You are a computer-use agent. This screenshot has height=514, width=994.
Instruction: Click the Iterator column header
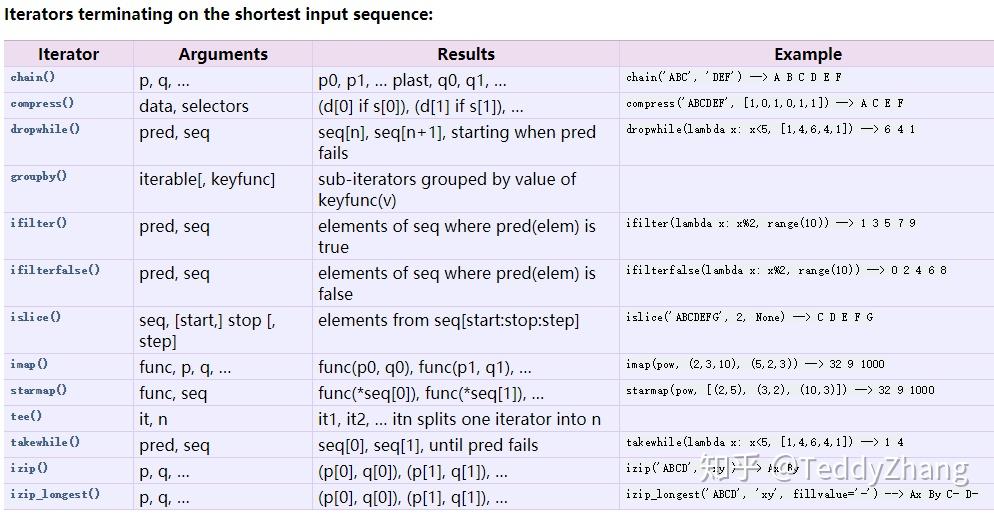(x=68, y=55)
